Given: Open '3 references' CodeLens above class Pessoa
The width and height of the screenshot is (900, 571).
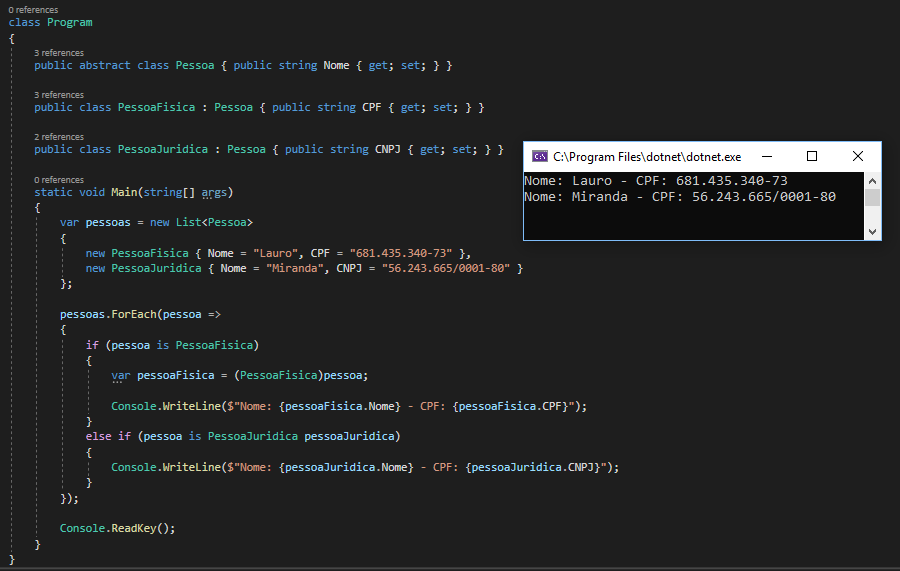Looking at the screenshot, I should tap(59, 53).
